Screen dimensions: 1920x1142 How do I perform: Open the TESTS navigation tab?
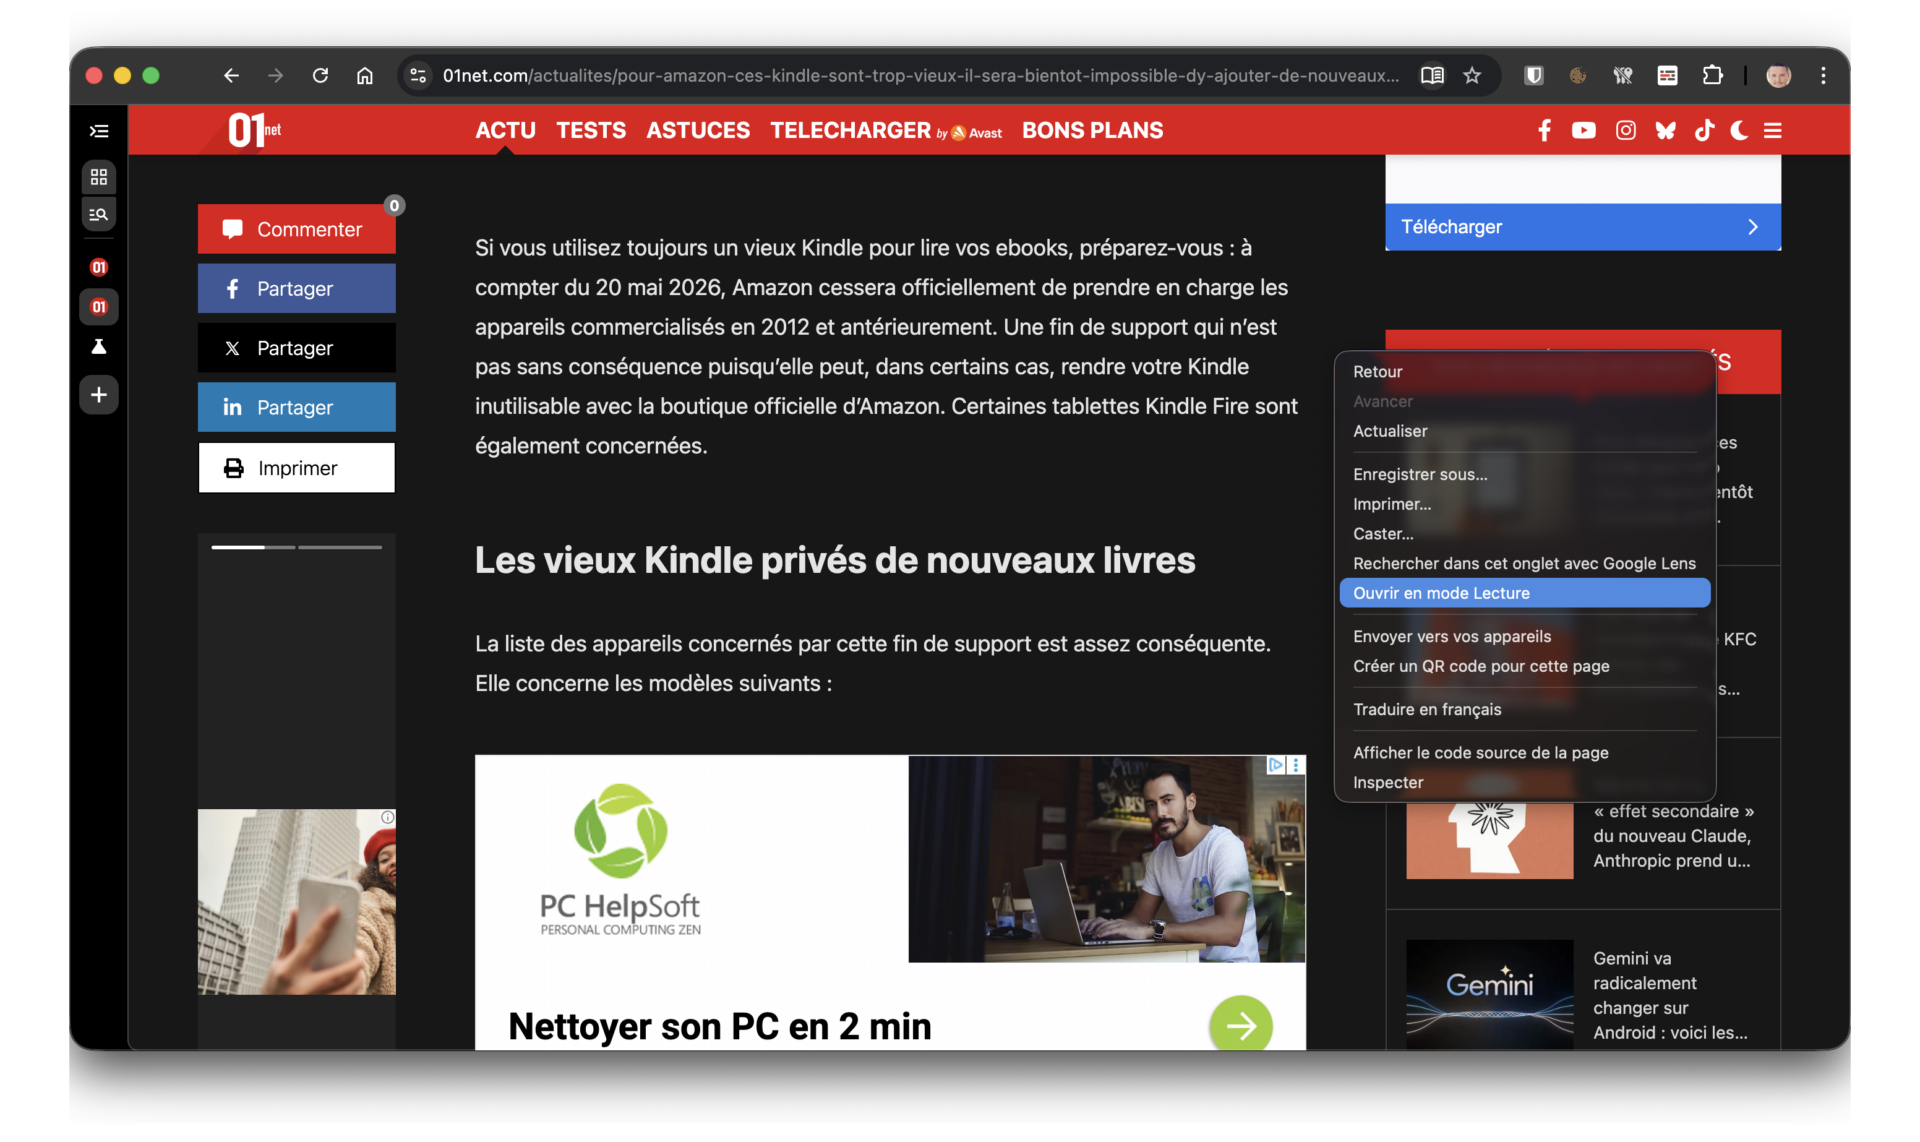(591, 131)
